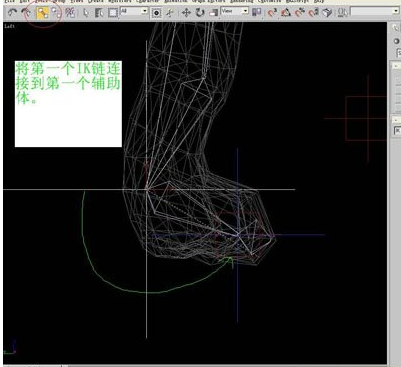
Task: Select the Bind to Space Warp tool
Action: pos(70,13)
